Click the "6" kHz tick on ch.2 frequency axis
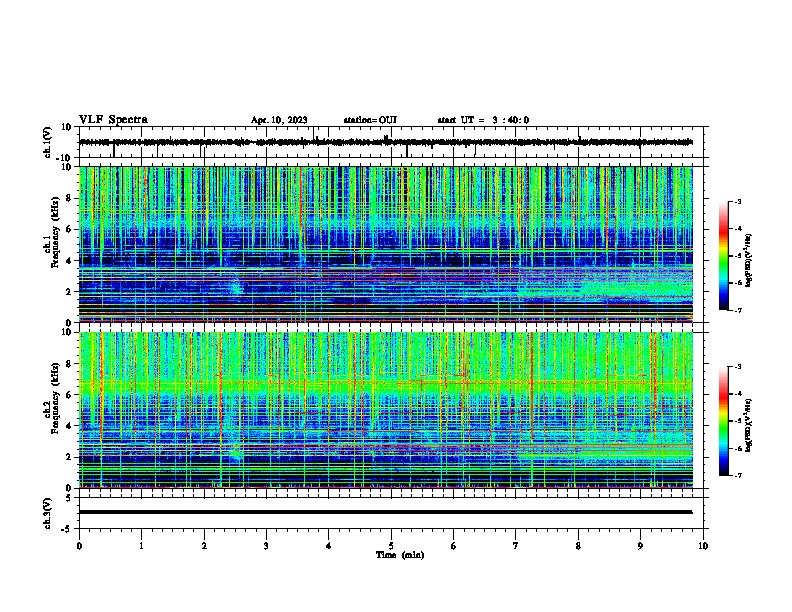792x612 pixels. click(69, 395)
